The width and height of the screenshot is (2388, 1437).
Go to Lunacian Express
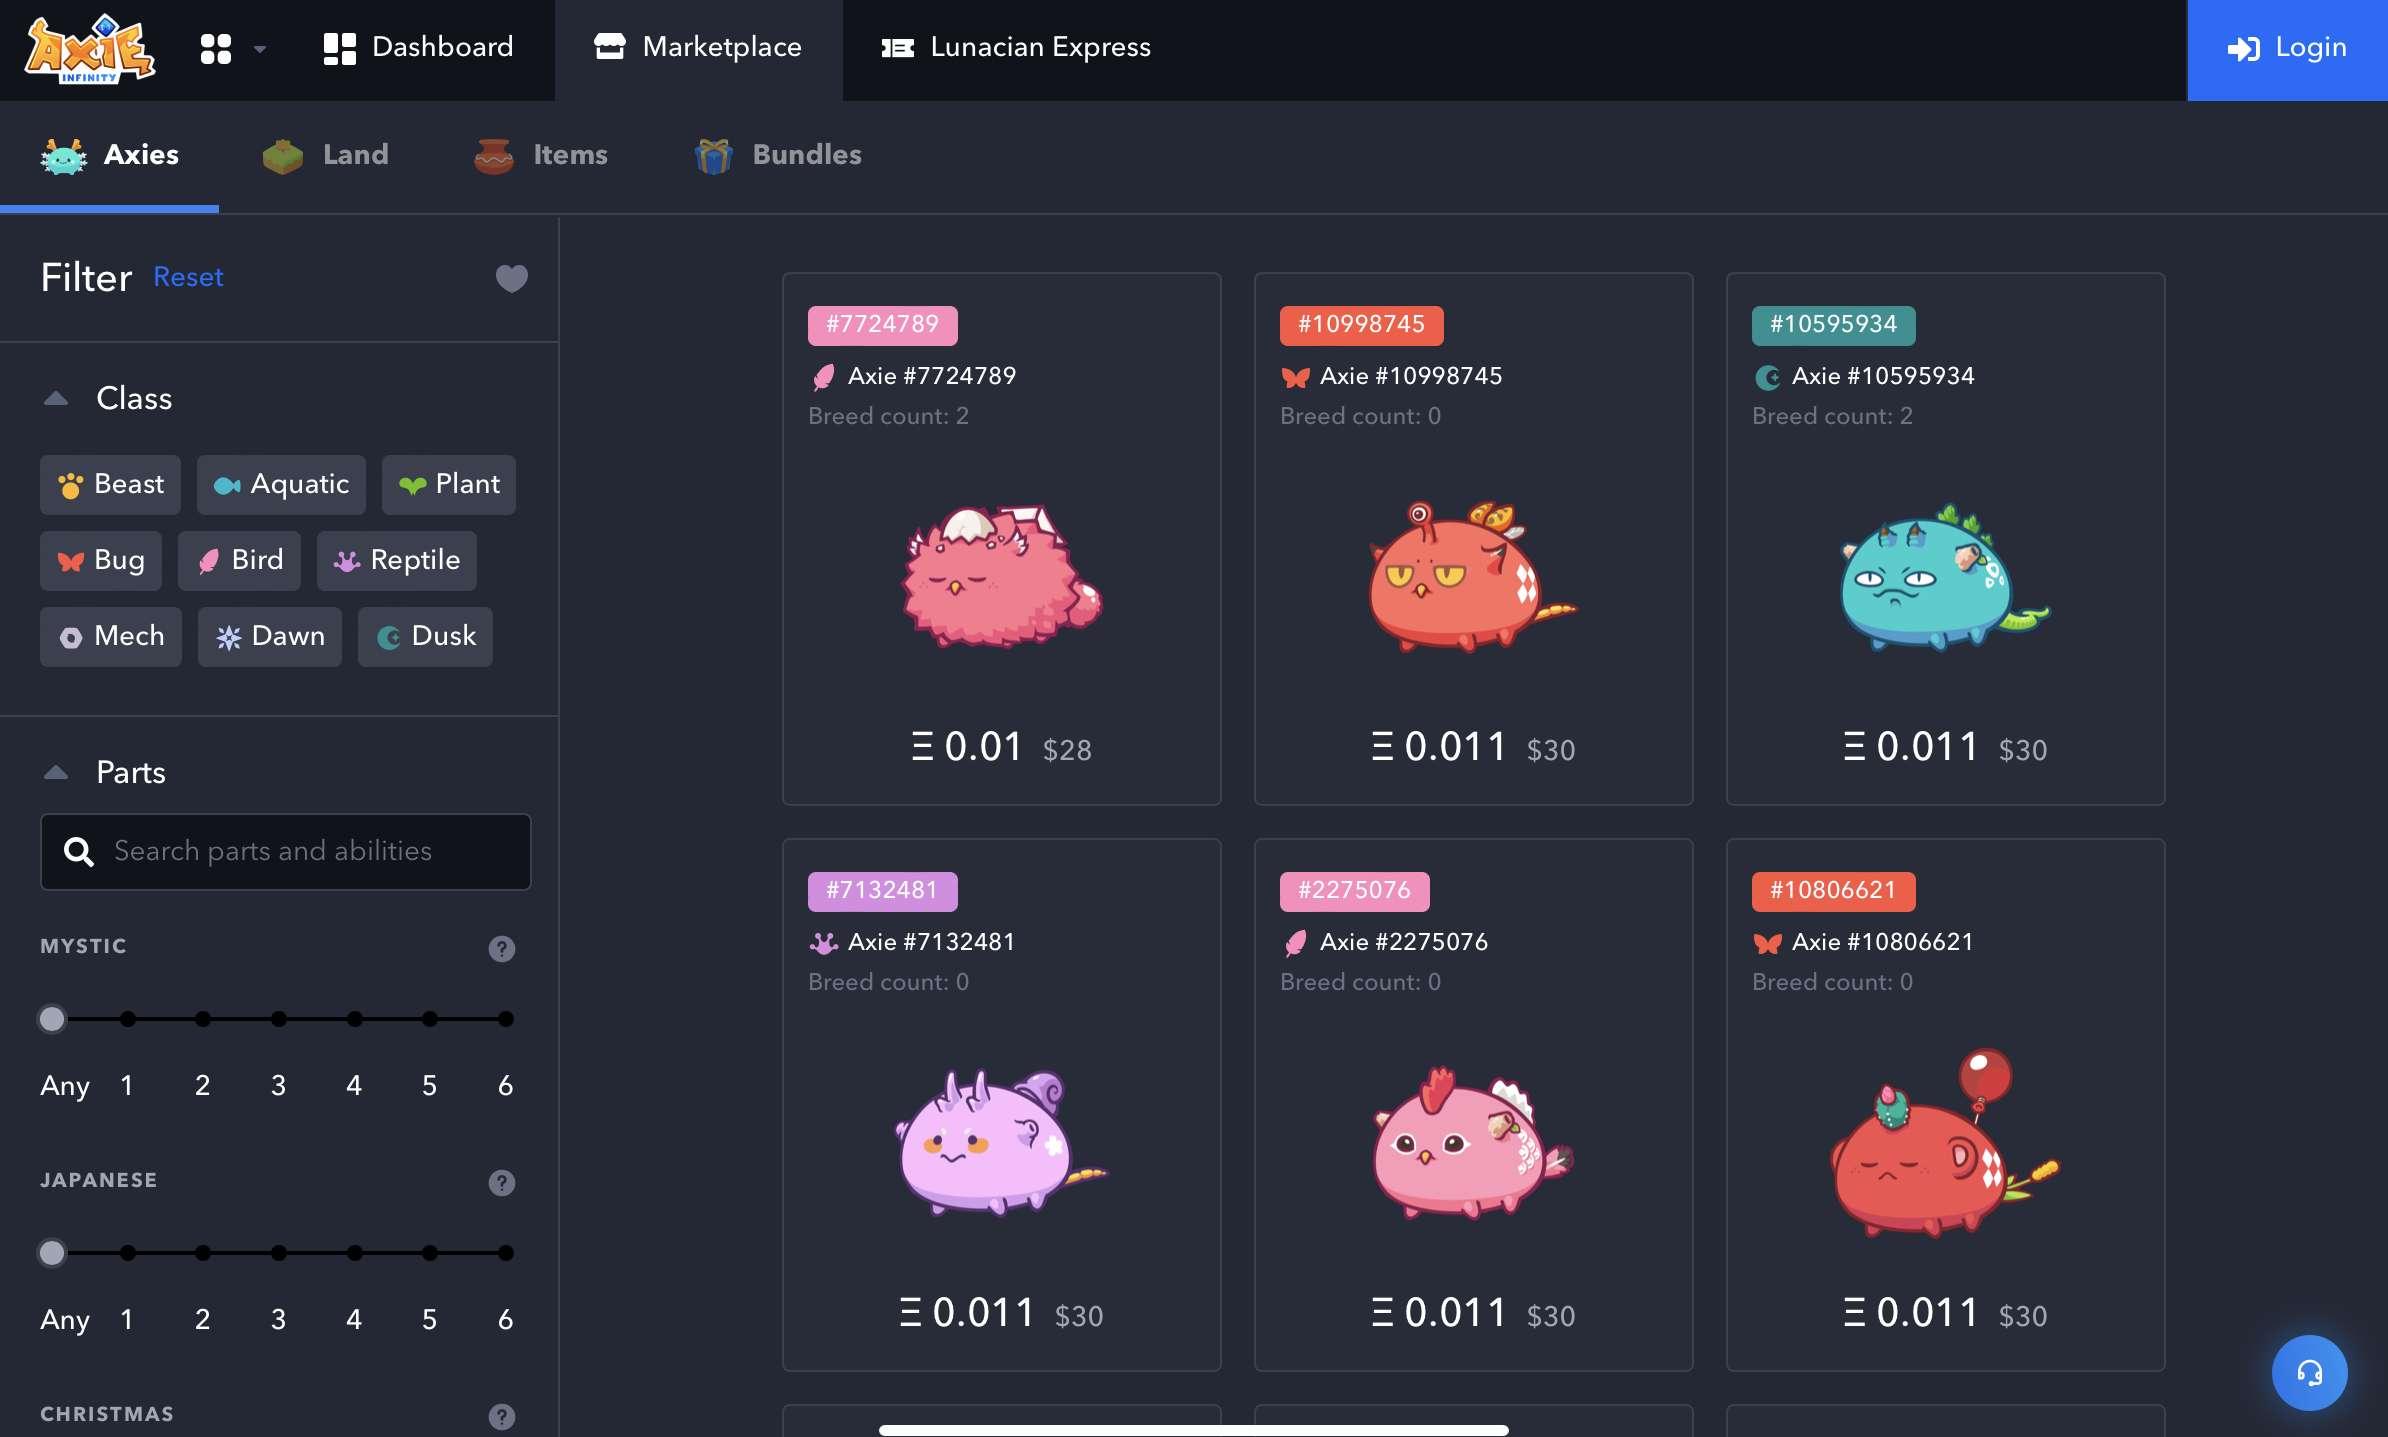point(1016,47)
